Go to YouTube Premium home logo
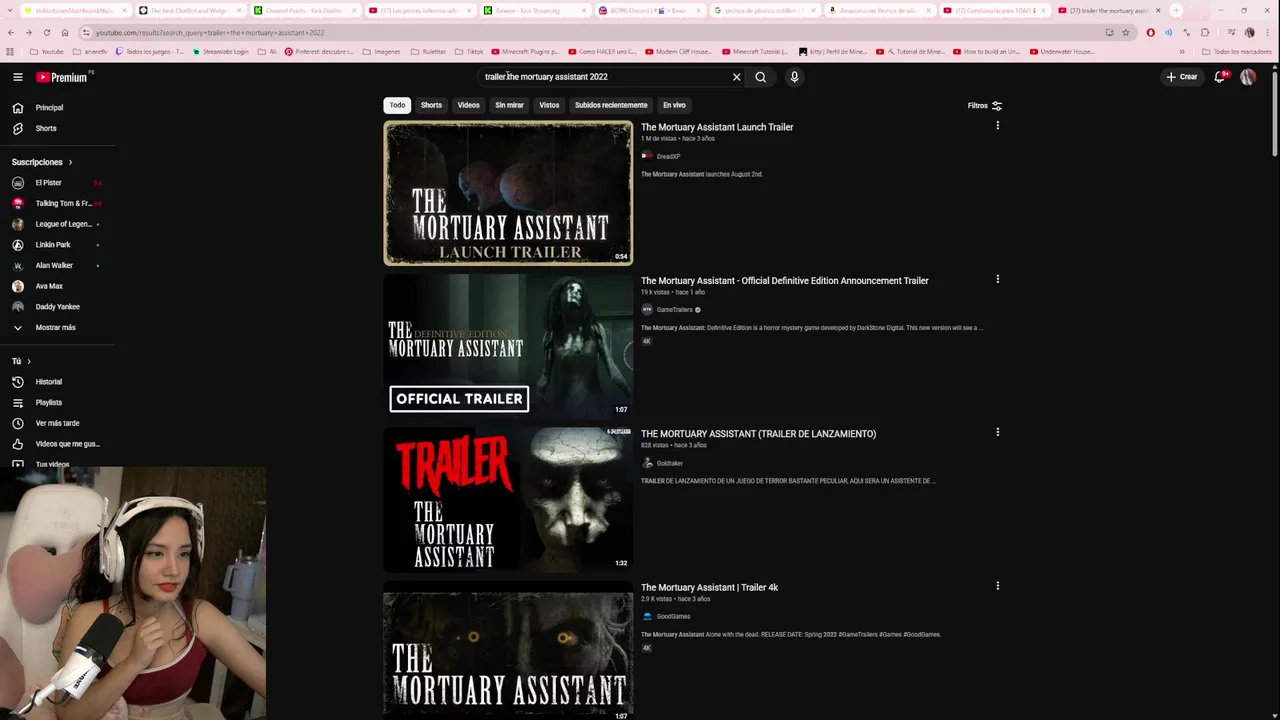Screen dimensions: 1280x720 click(62, 77)
